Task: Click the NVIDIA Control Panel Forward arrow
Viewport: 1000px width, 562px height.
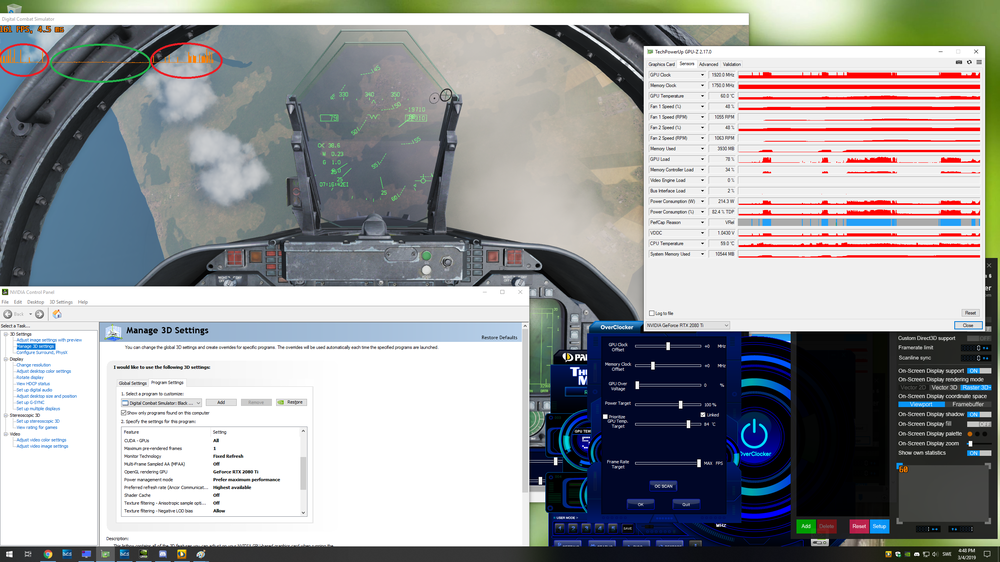Action: [x=40, y=314]
